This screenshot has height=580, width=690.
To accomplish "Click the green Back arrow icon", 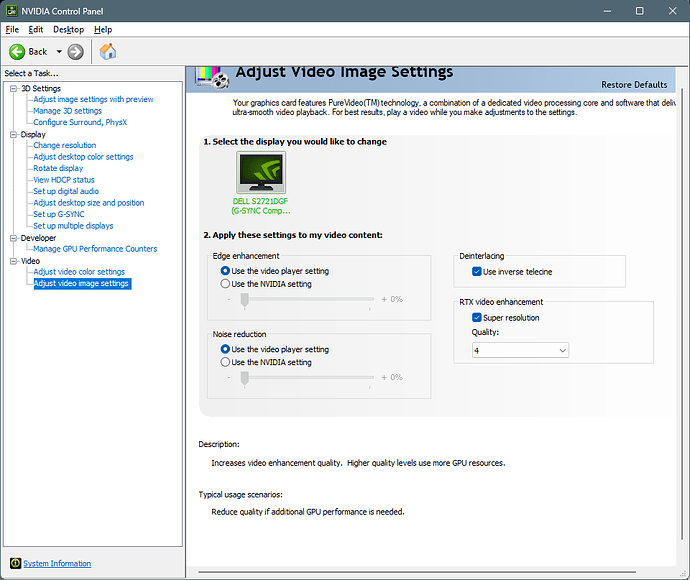I will click(x=17, y=52).
